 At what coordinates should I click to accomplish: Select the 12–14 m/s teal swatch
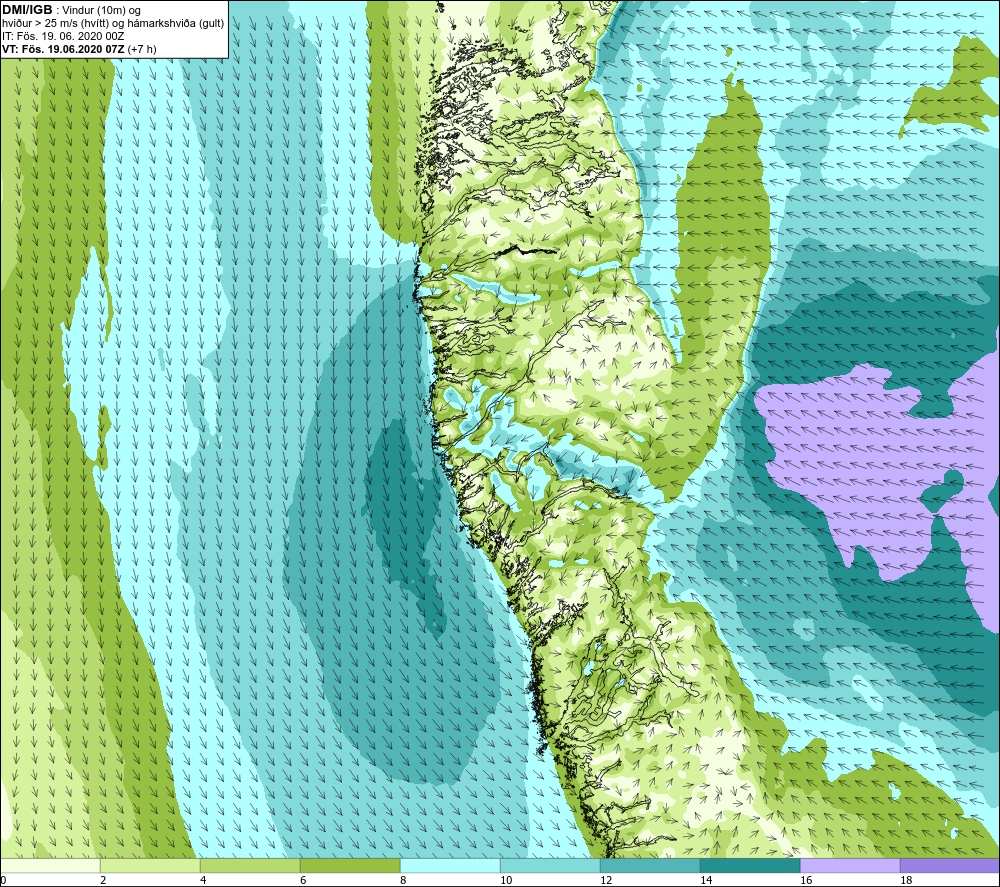pos(650,865)
